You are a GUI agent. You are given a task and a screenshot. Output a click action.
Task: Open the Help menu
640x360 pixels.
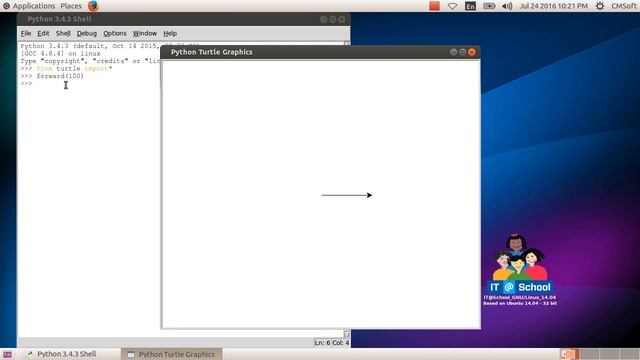(170, 33)
